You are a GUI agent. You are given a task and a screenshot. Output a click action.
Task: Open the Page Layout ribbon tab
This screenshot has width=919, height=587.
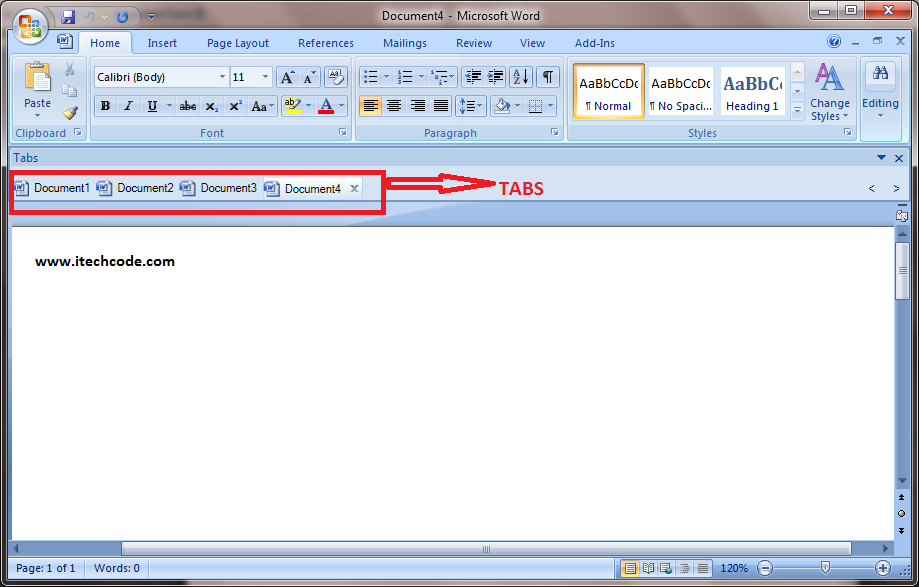pos(238,43)
